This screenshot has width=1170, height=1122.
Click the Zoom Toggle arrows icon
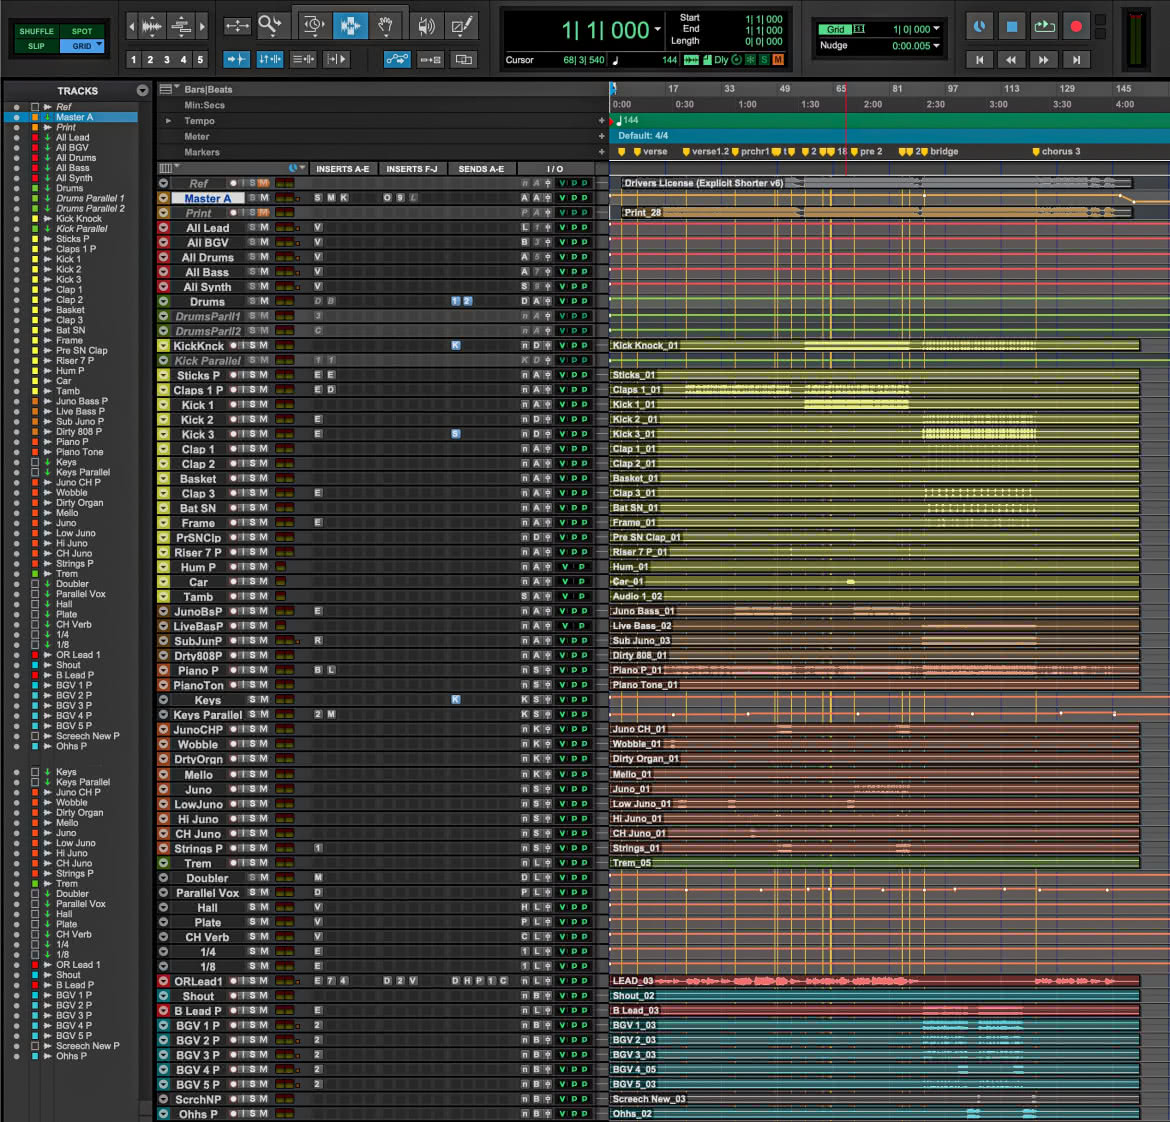(237, 26)
